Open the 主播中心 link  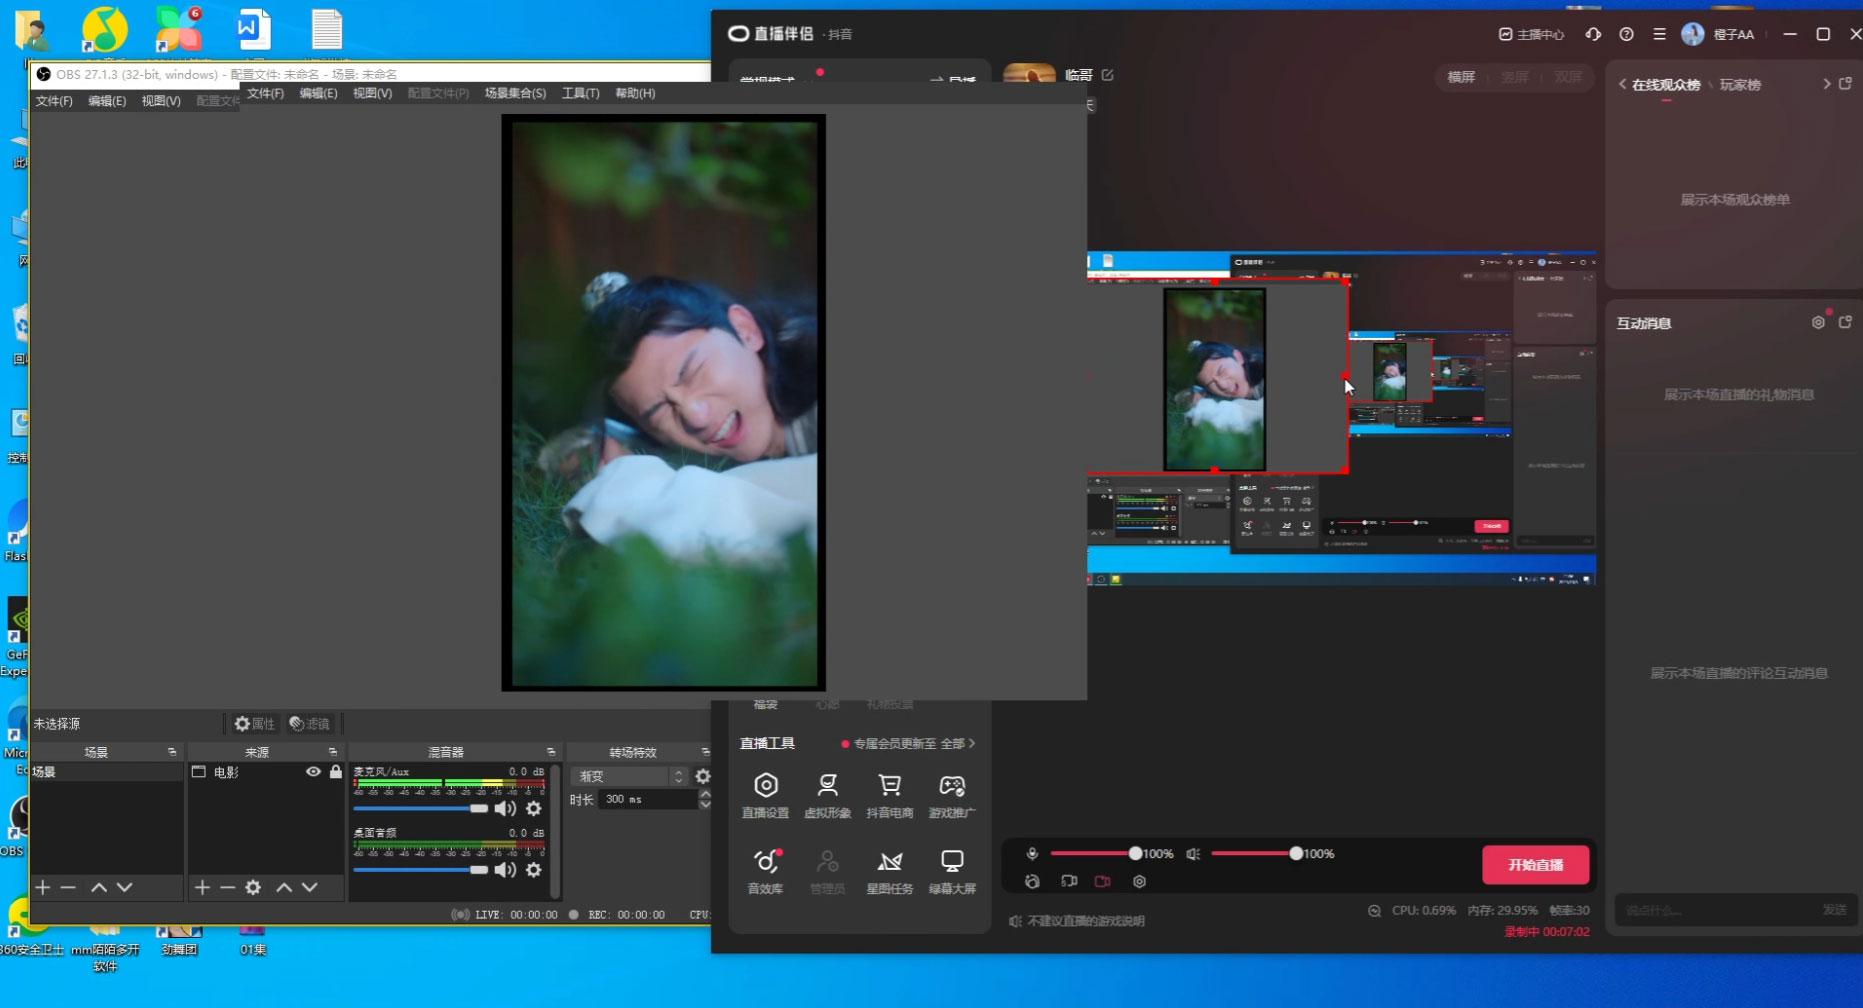(1531, 34)
